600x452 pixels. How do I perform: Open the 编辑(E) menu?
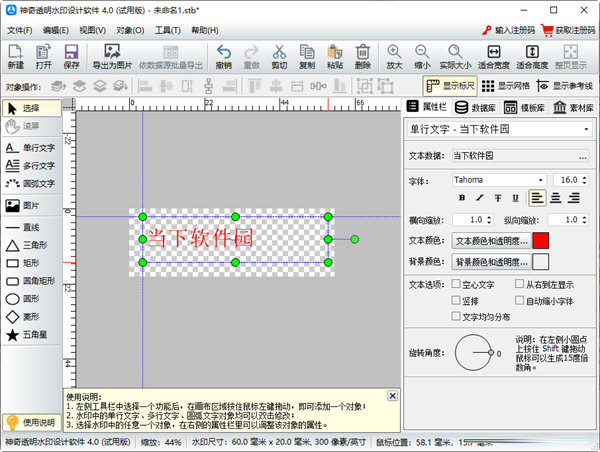pyautogui.click(x=56, y=30)
